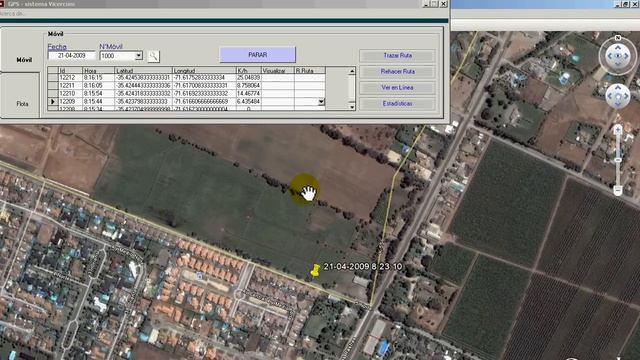Viewport: 640px width, 360px height.
Task: Rotate view right with look joystick right arrow
Action: tap(627, 56)
